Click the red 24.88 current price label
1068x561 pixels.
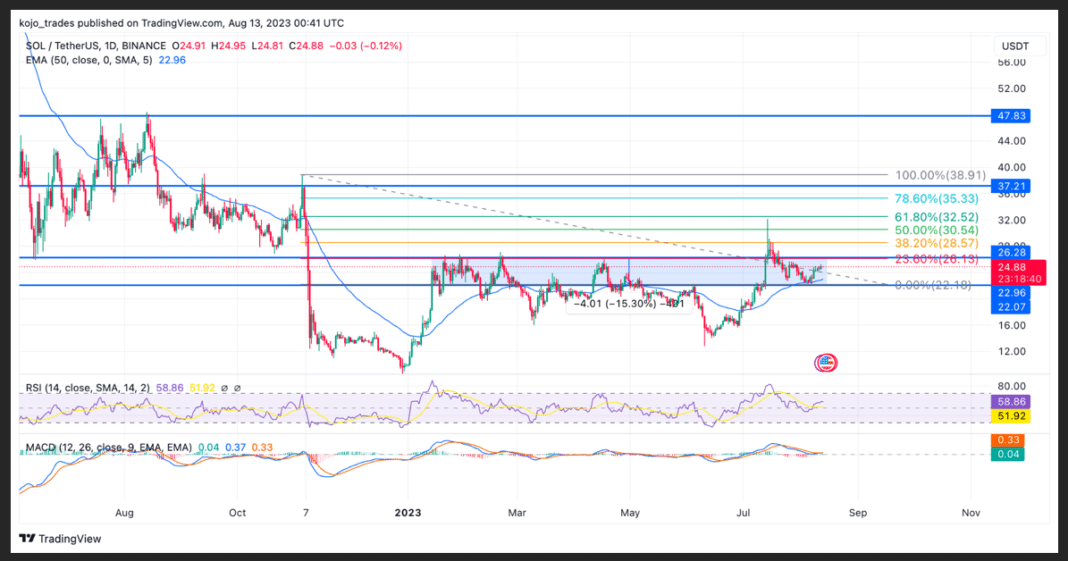(1018, 266)
